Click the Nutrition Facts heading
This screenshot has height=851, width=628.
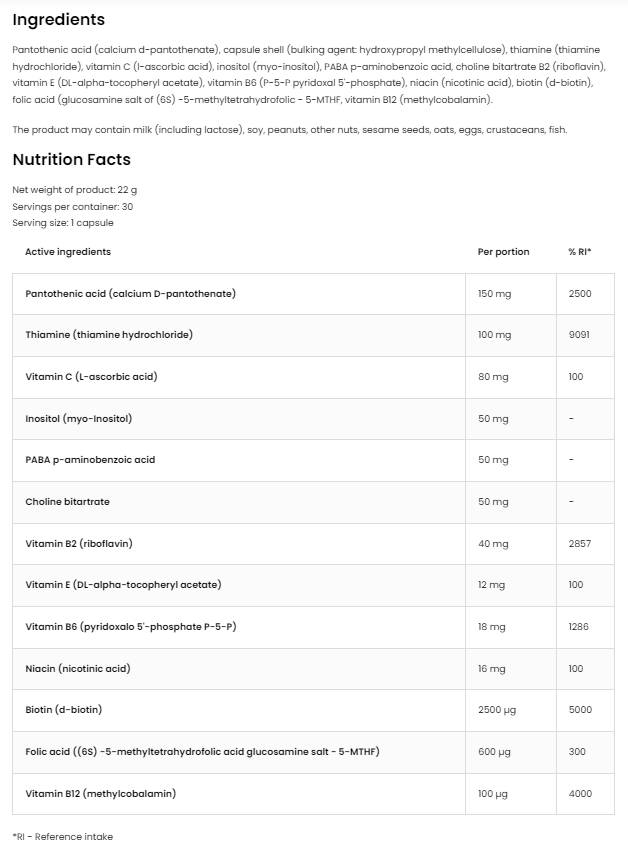pos(71,159)
